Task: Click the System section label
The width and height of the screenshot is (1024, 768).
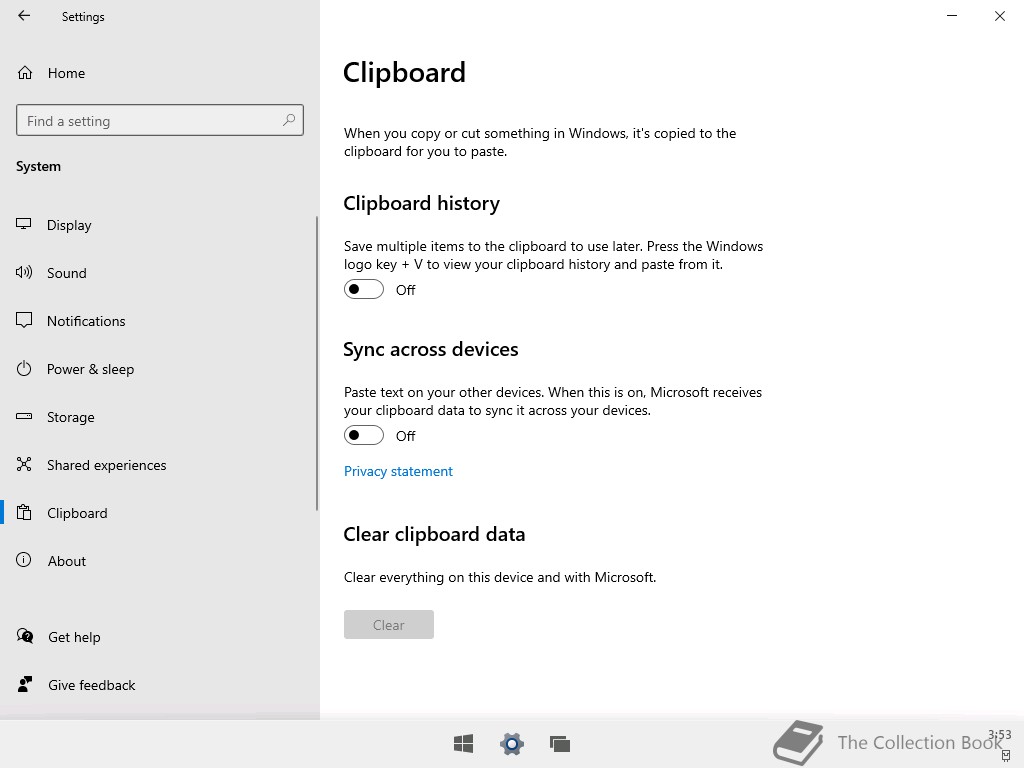Action: pyautogui.click(x=39, y=167)
